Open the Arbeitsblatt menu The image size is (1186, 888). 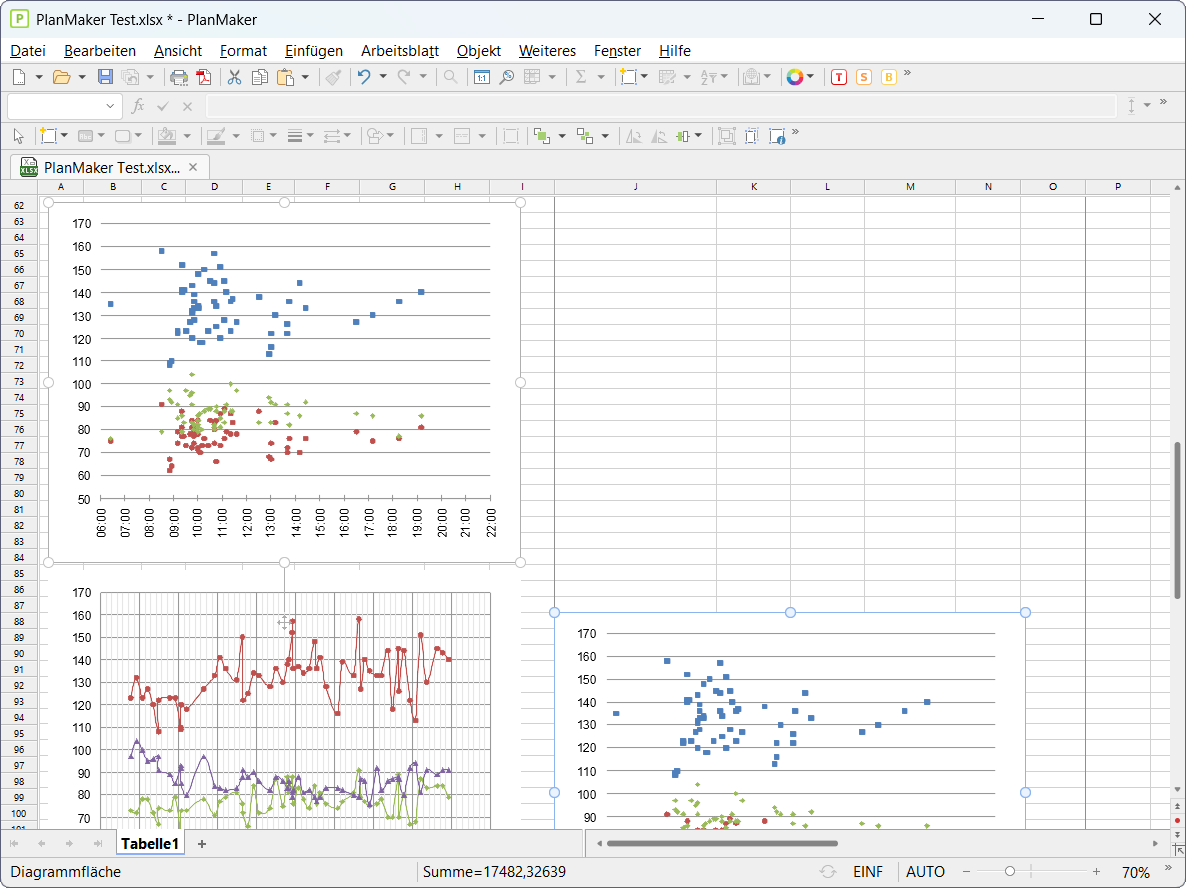click(400, 51)
